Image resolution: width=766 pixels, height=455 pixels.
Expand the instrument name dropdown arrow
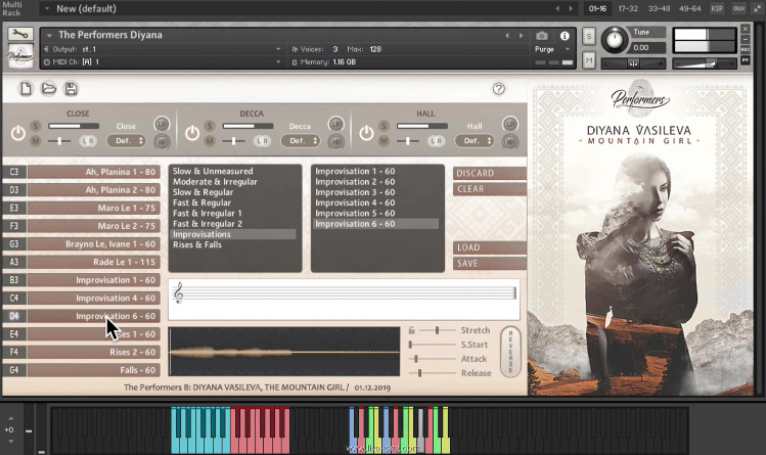tap(49, 35)
